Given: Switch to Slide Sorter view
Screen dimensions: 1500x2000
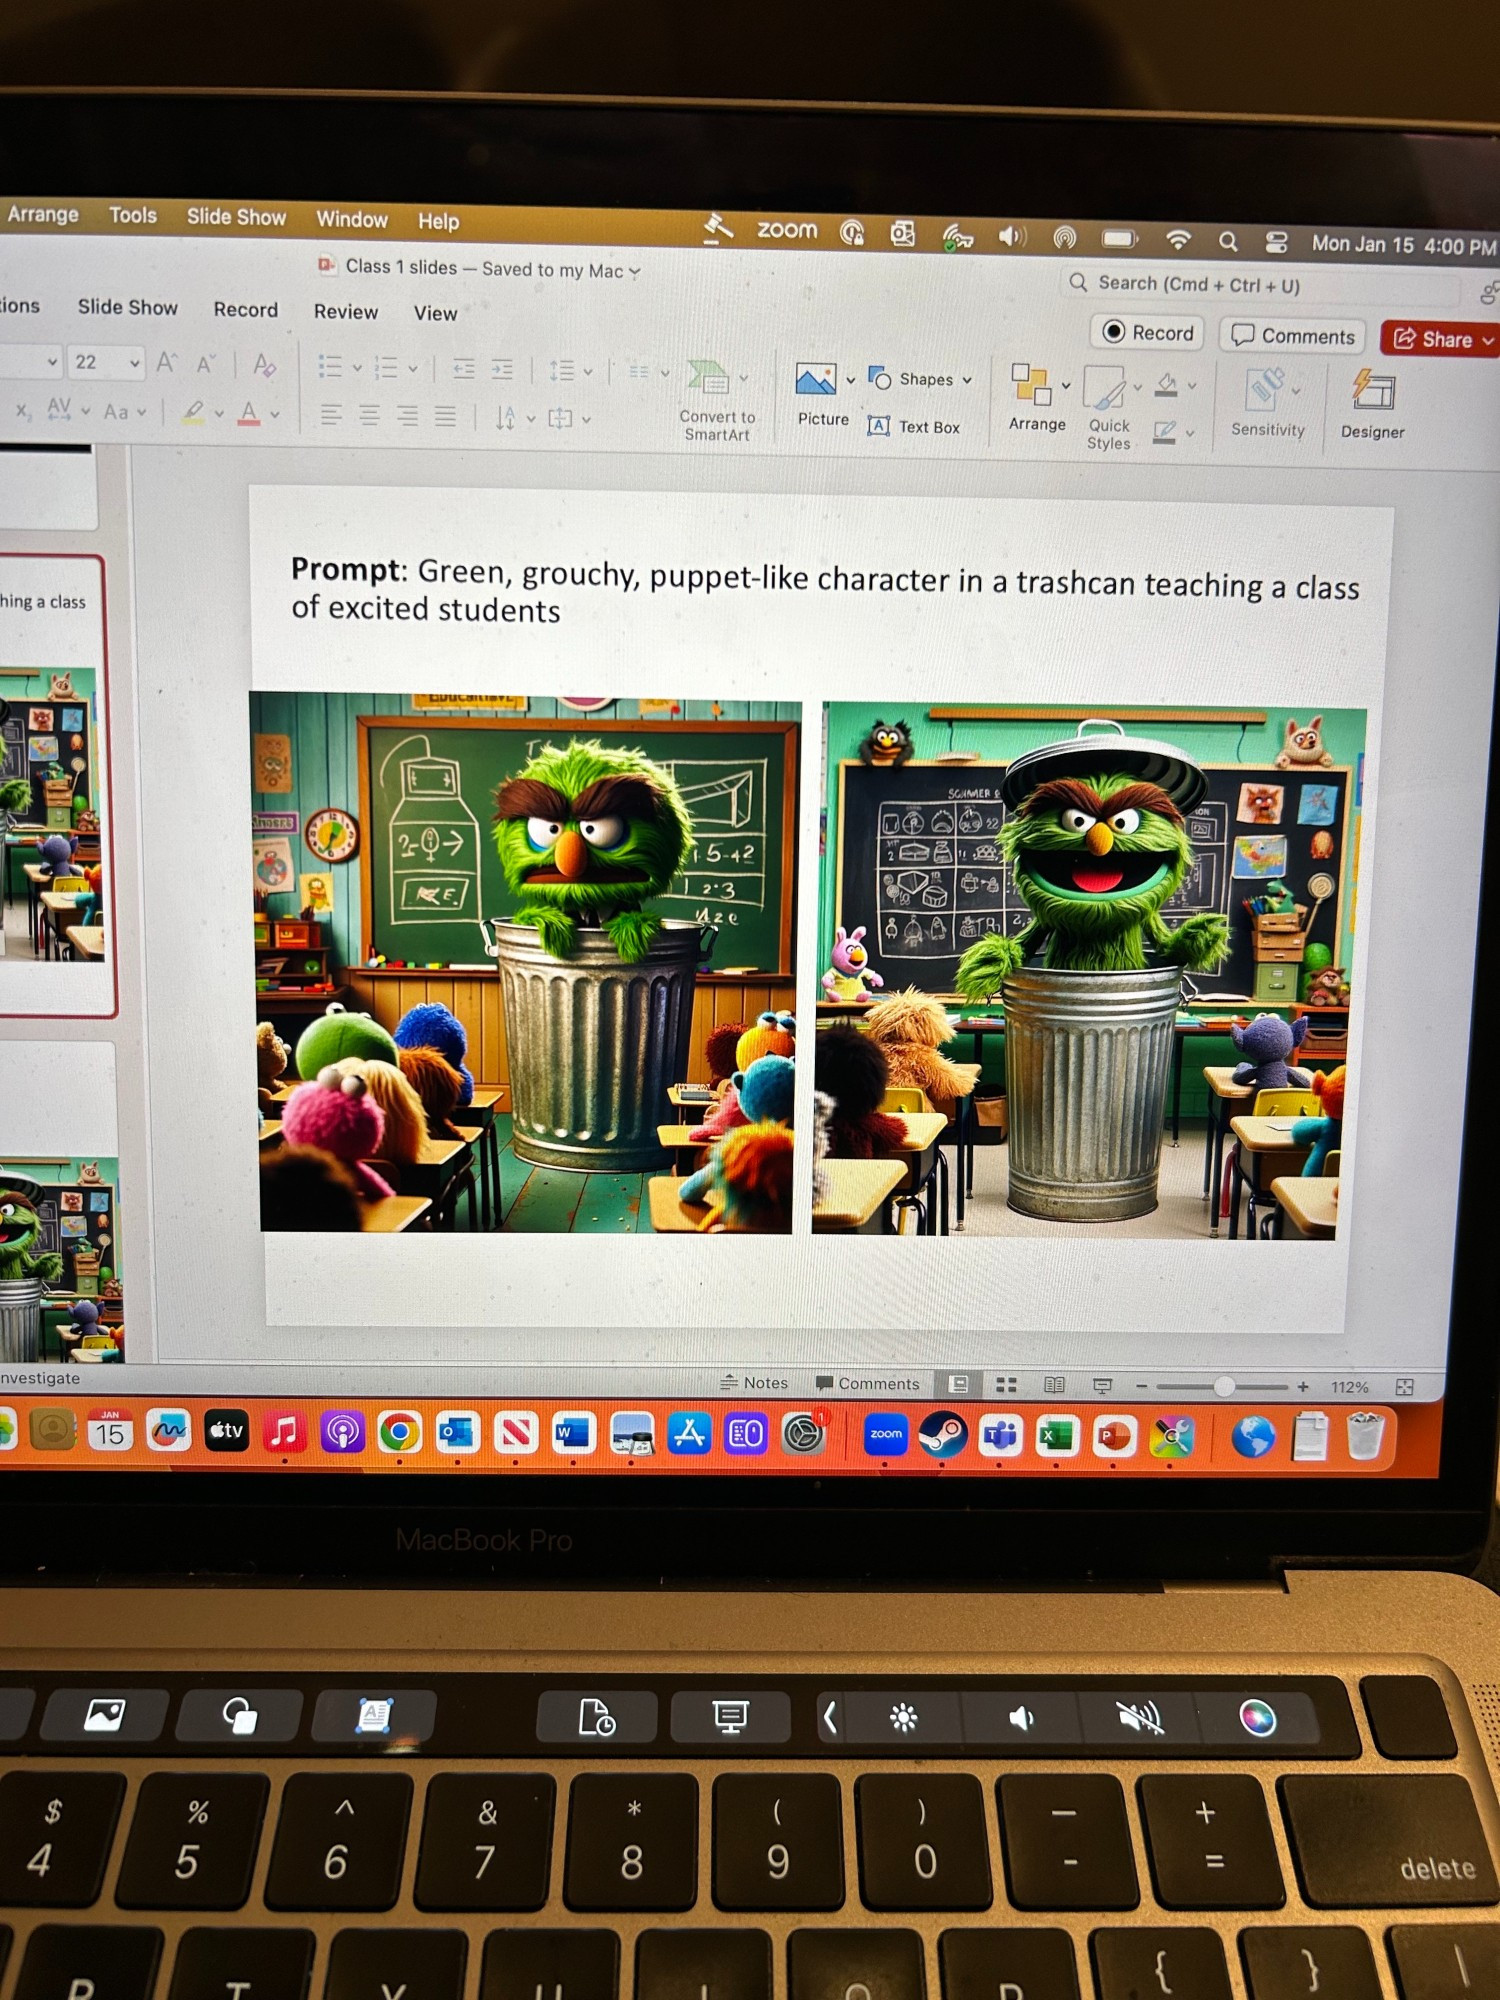Looking at the screenshot, I should click(x=1006, y=1385).
